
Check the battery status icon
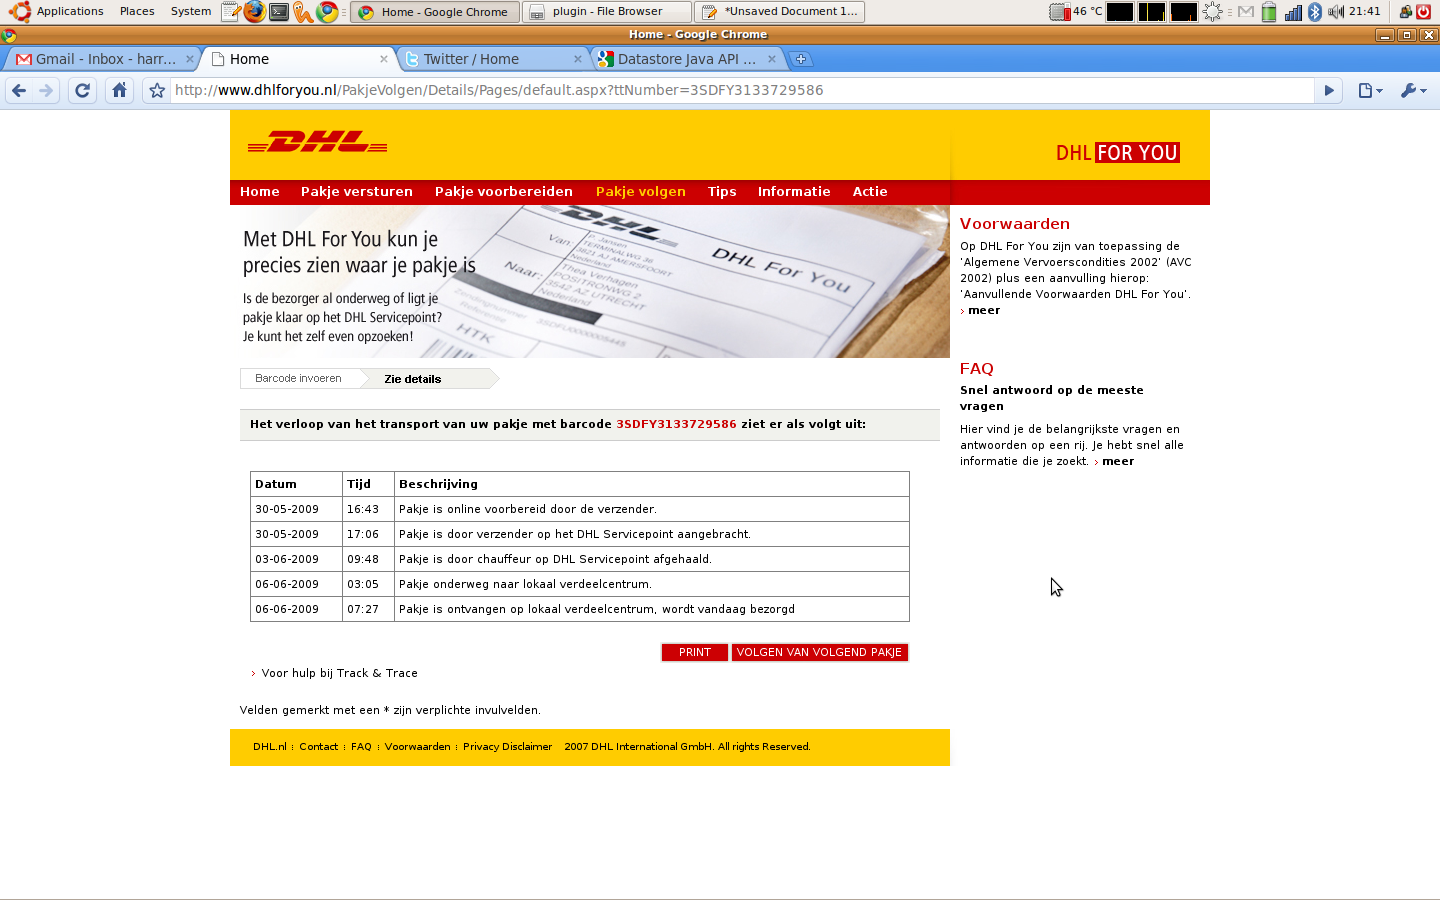[1269, 12]
